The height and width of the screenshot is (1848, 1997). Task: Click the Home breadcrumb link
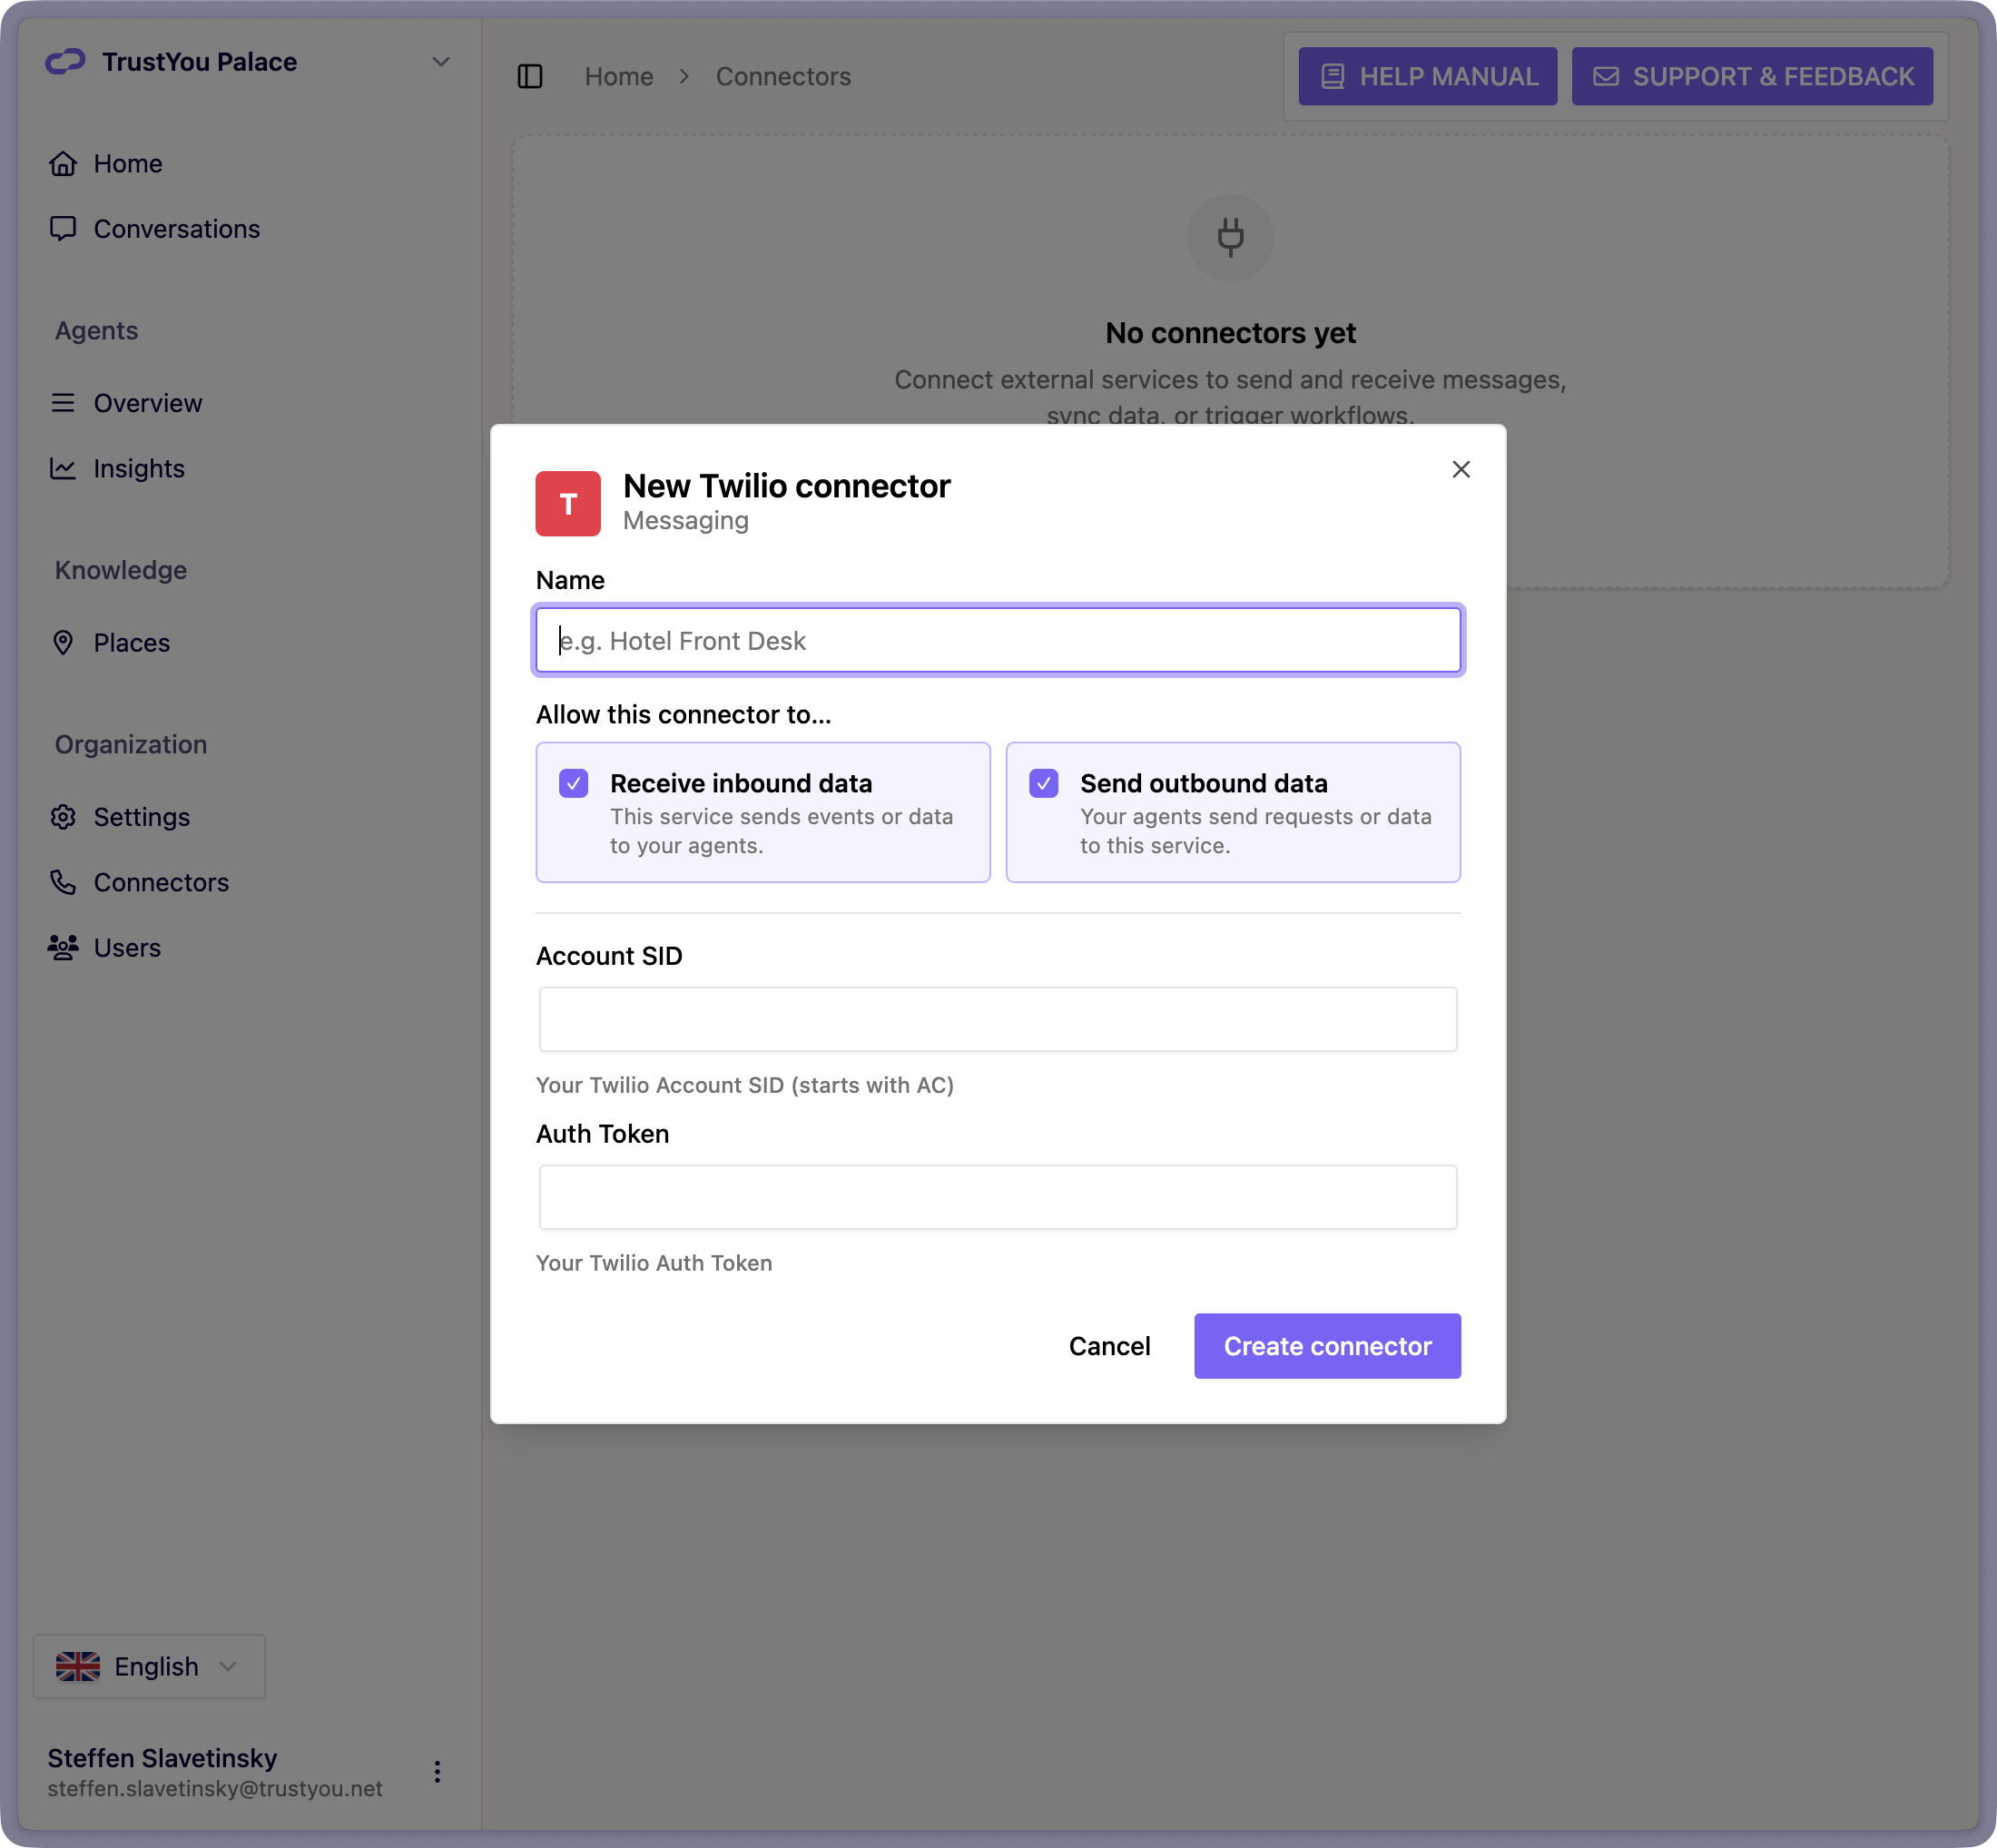coord(619,76)
